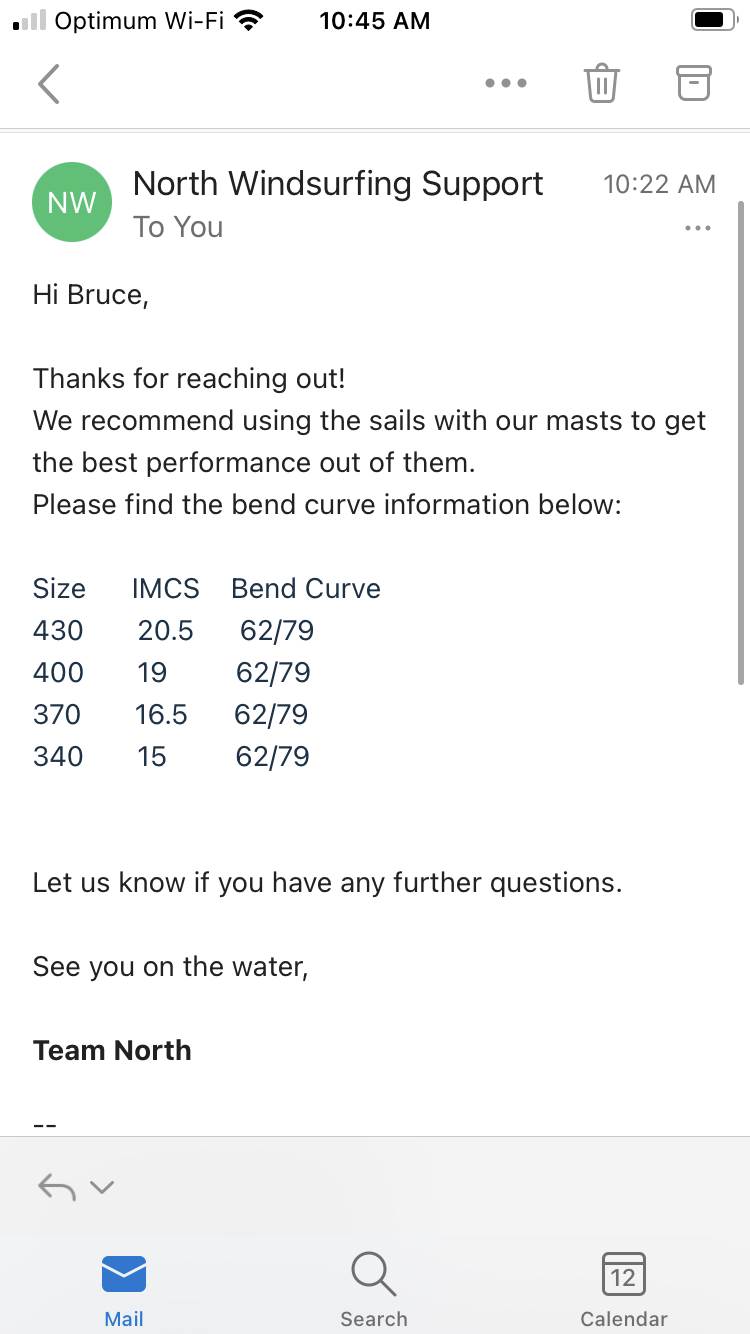Tap the green NW sender avatar
750x1334 pixels.
coord(72,202)
